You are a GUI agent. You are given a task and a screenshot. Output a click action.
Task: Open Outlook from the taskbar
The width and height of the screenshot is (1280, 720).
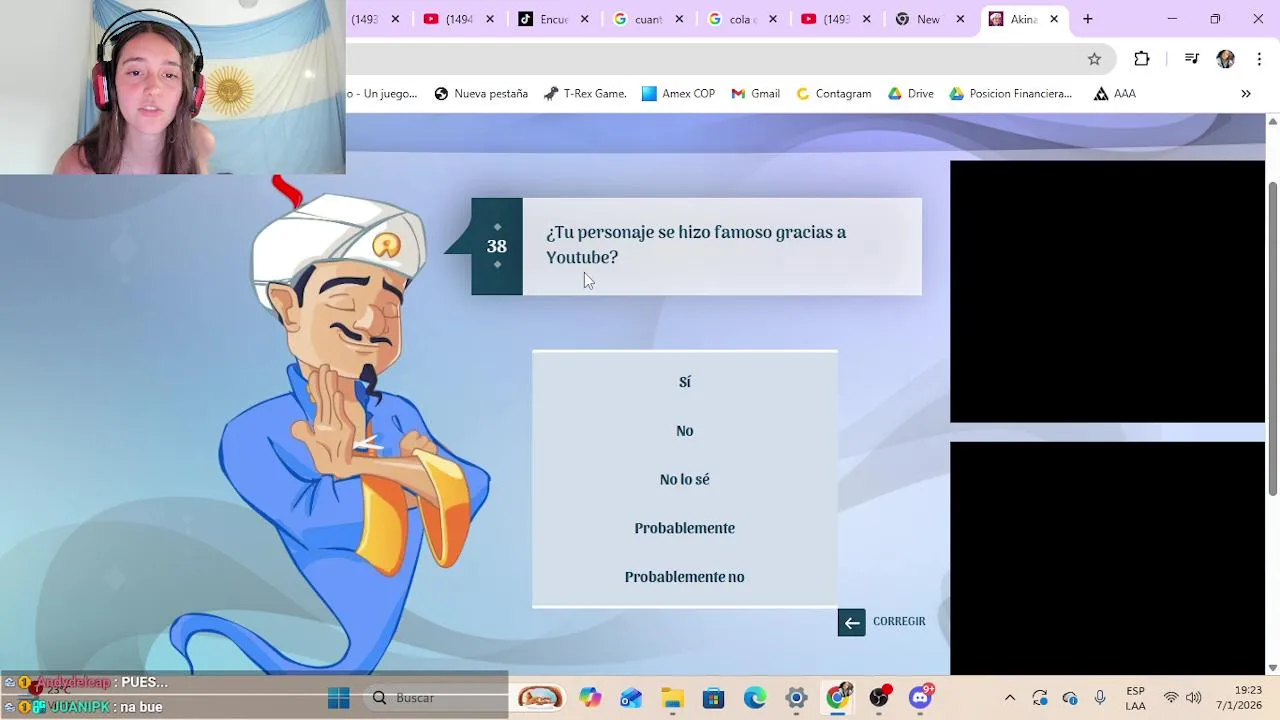[x=631, y=698]
